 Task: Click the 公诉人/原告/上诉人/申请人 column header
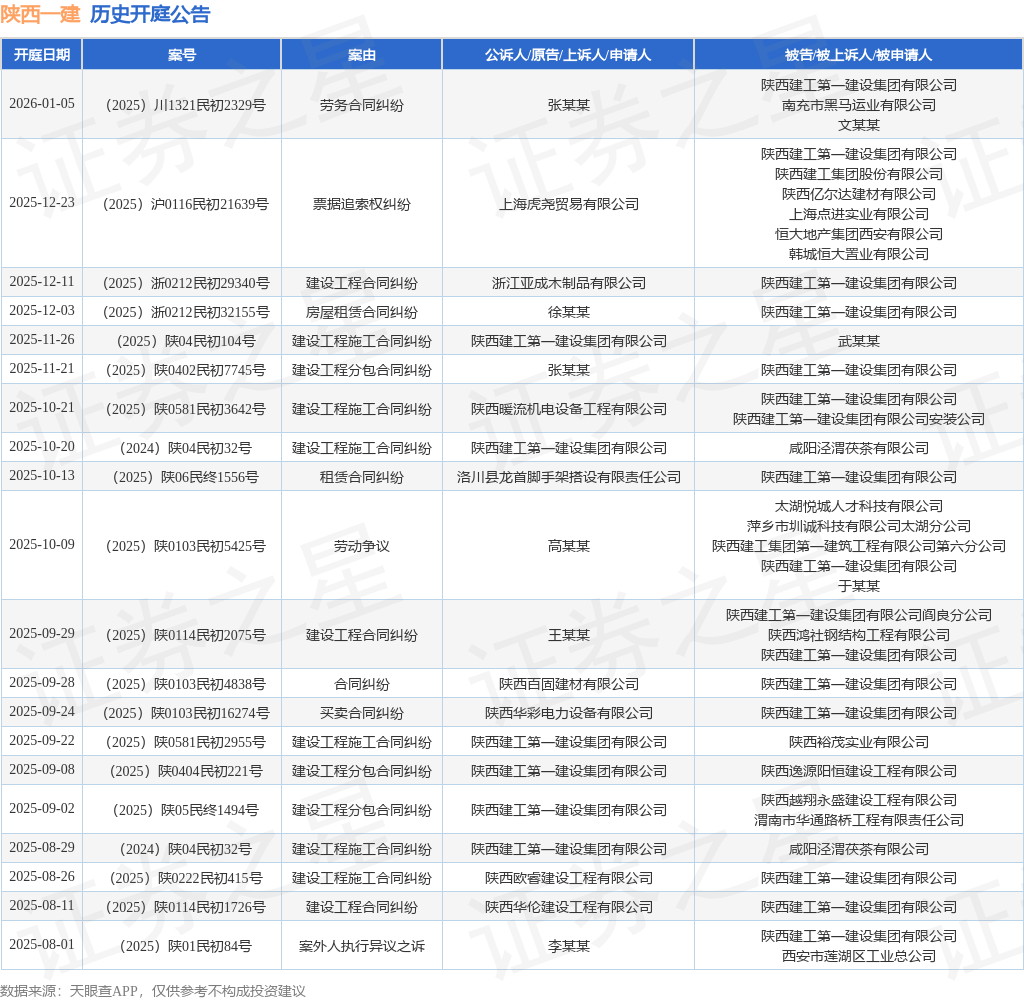point(568,55)
